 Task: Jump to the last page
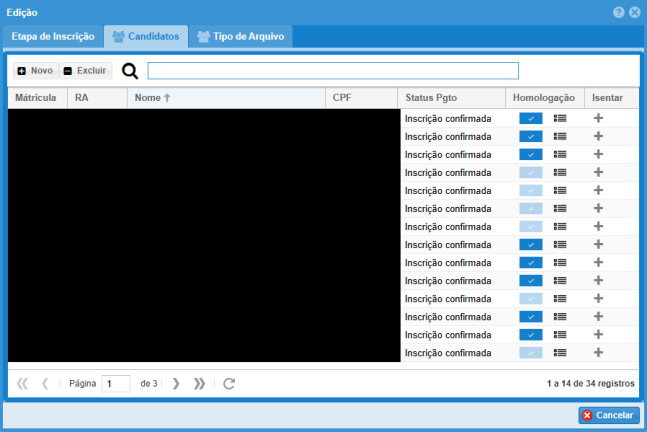pyautogui.click(x=199, y=383)
